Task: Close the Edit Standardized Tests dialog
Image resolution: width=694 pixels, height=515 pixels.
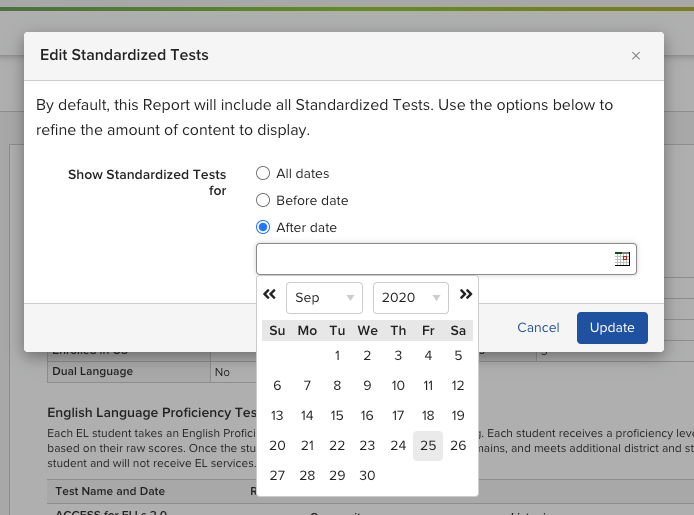Action: [x=636, y=56]
